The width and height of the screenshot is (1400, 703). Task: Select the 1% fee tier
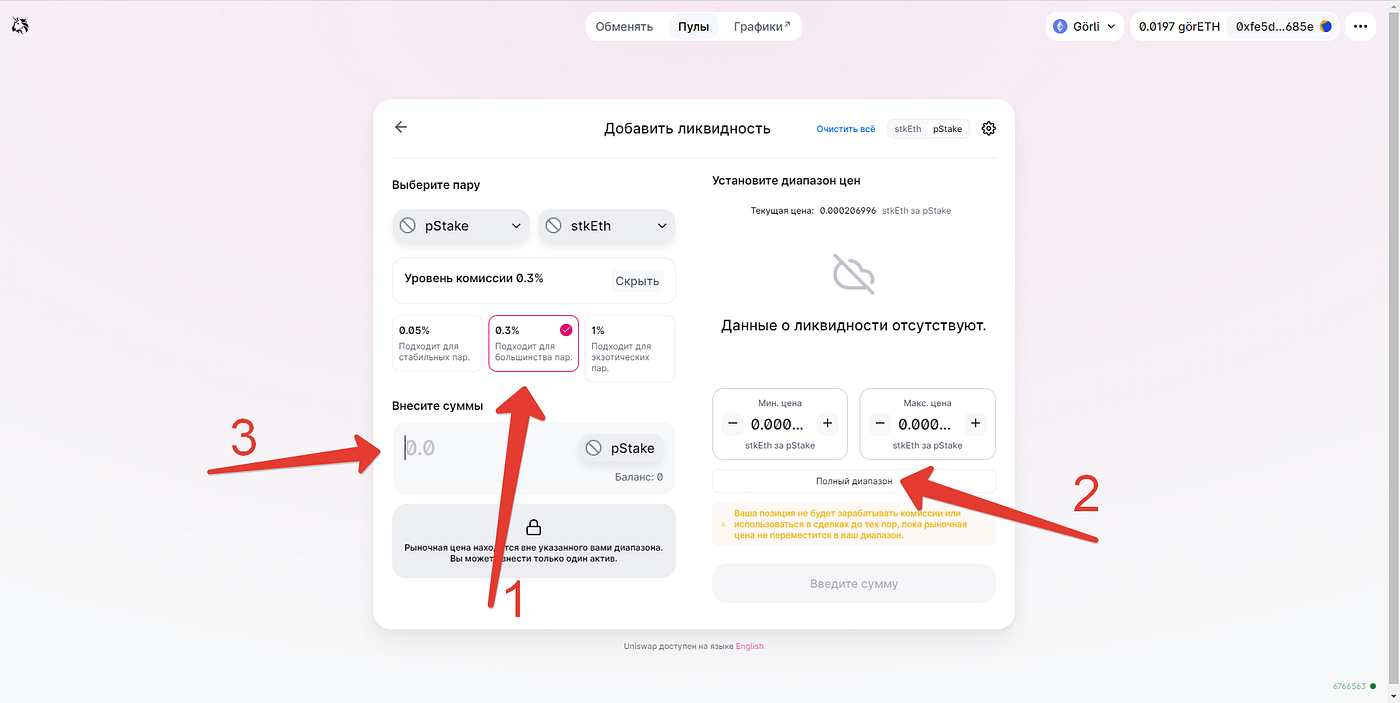[x=629, y=349]
